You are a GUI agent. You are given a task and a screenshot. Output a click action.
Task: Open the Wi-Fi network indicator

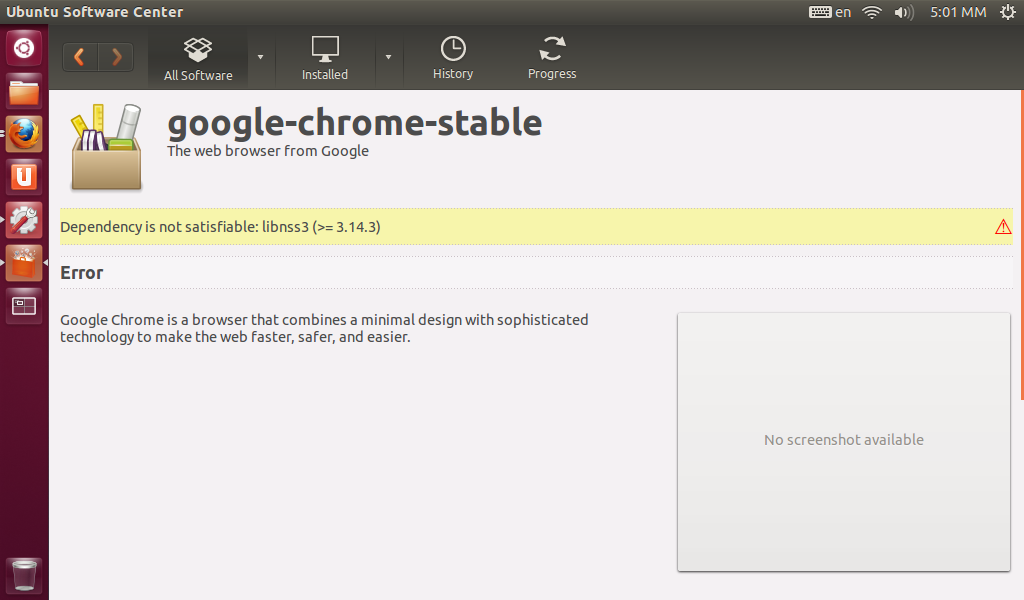(x=872, y=12)
